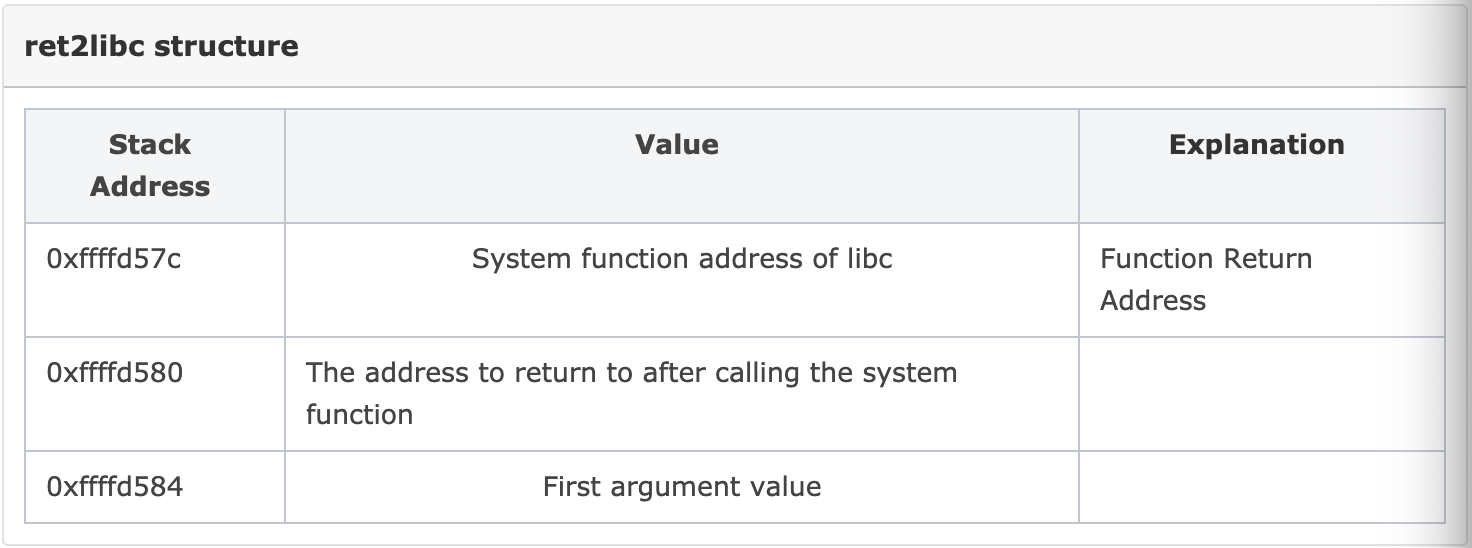The height and width of the screenshot is (548, 1472).
Task: Click the 'Function Return Address' explanation cell
Action: (x=1262, y=280)
